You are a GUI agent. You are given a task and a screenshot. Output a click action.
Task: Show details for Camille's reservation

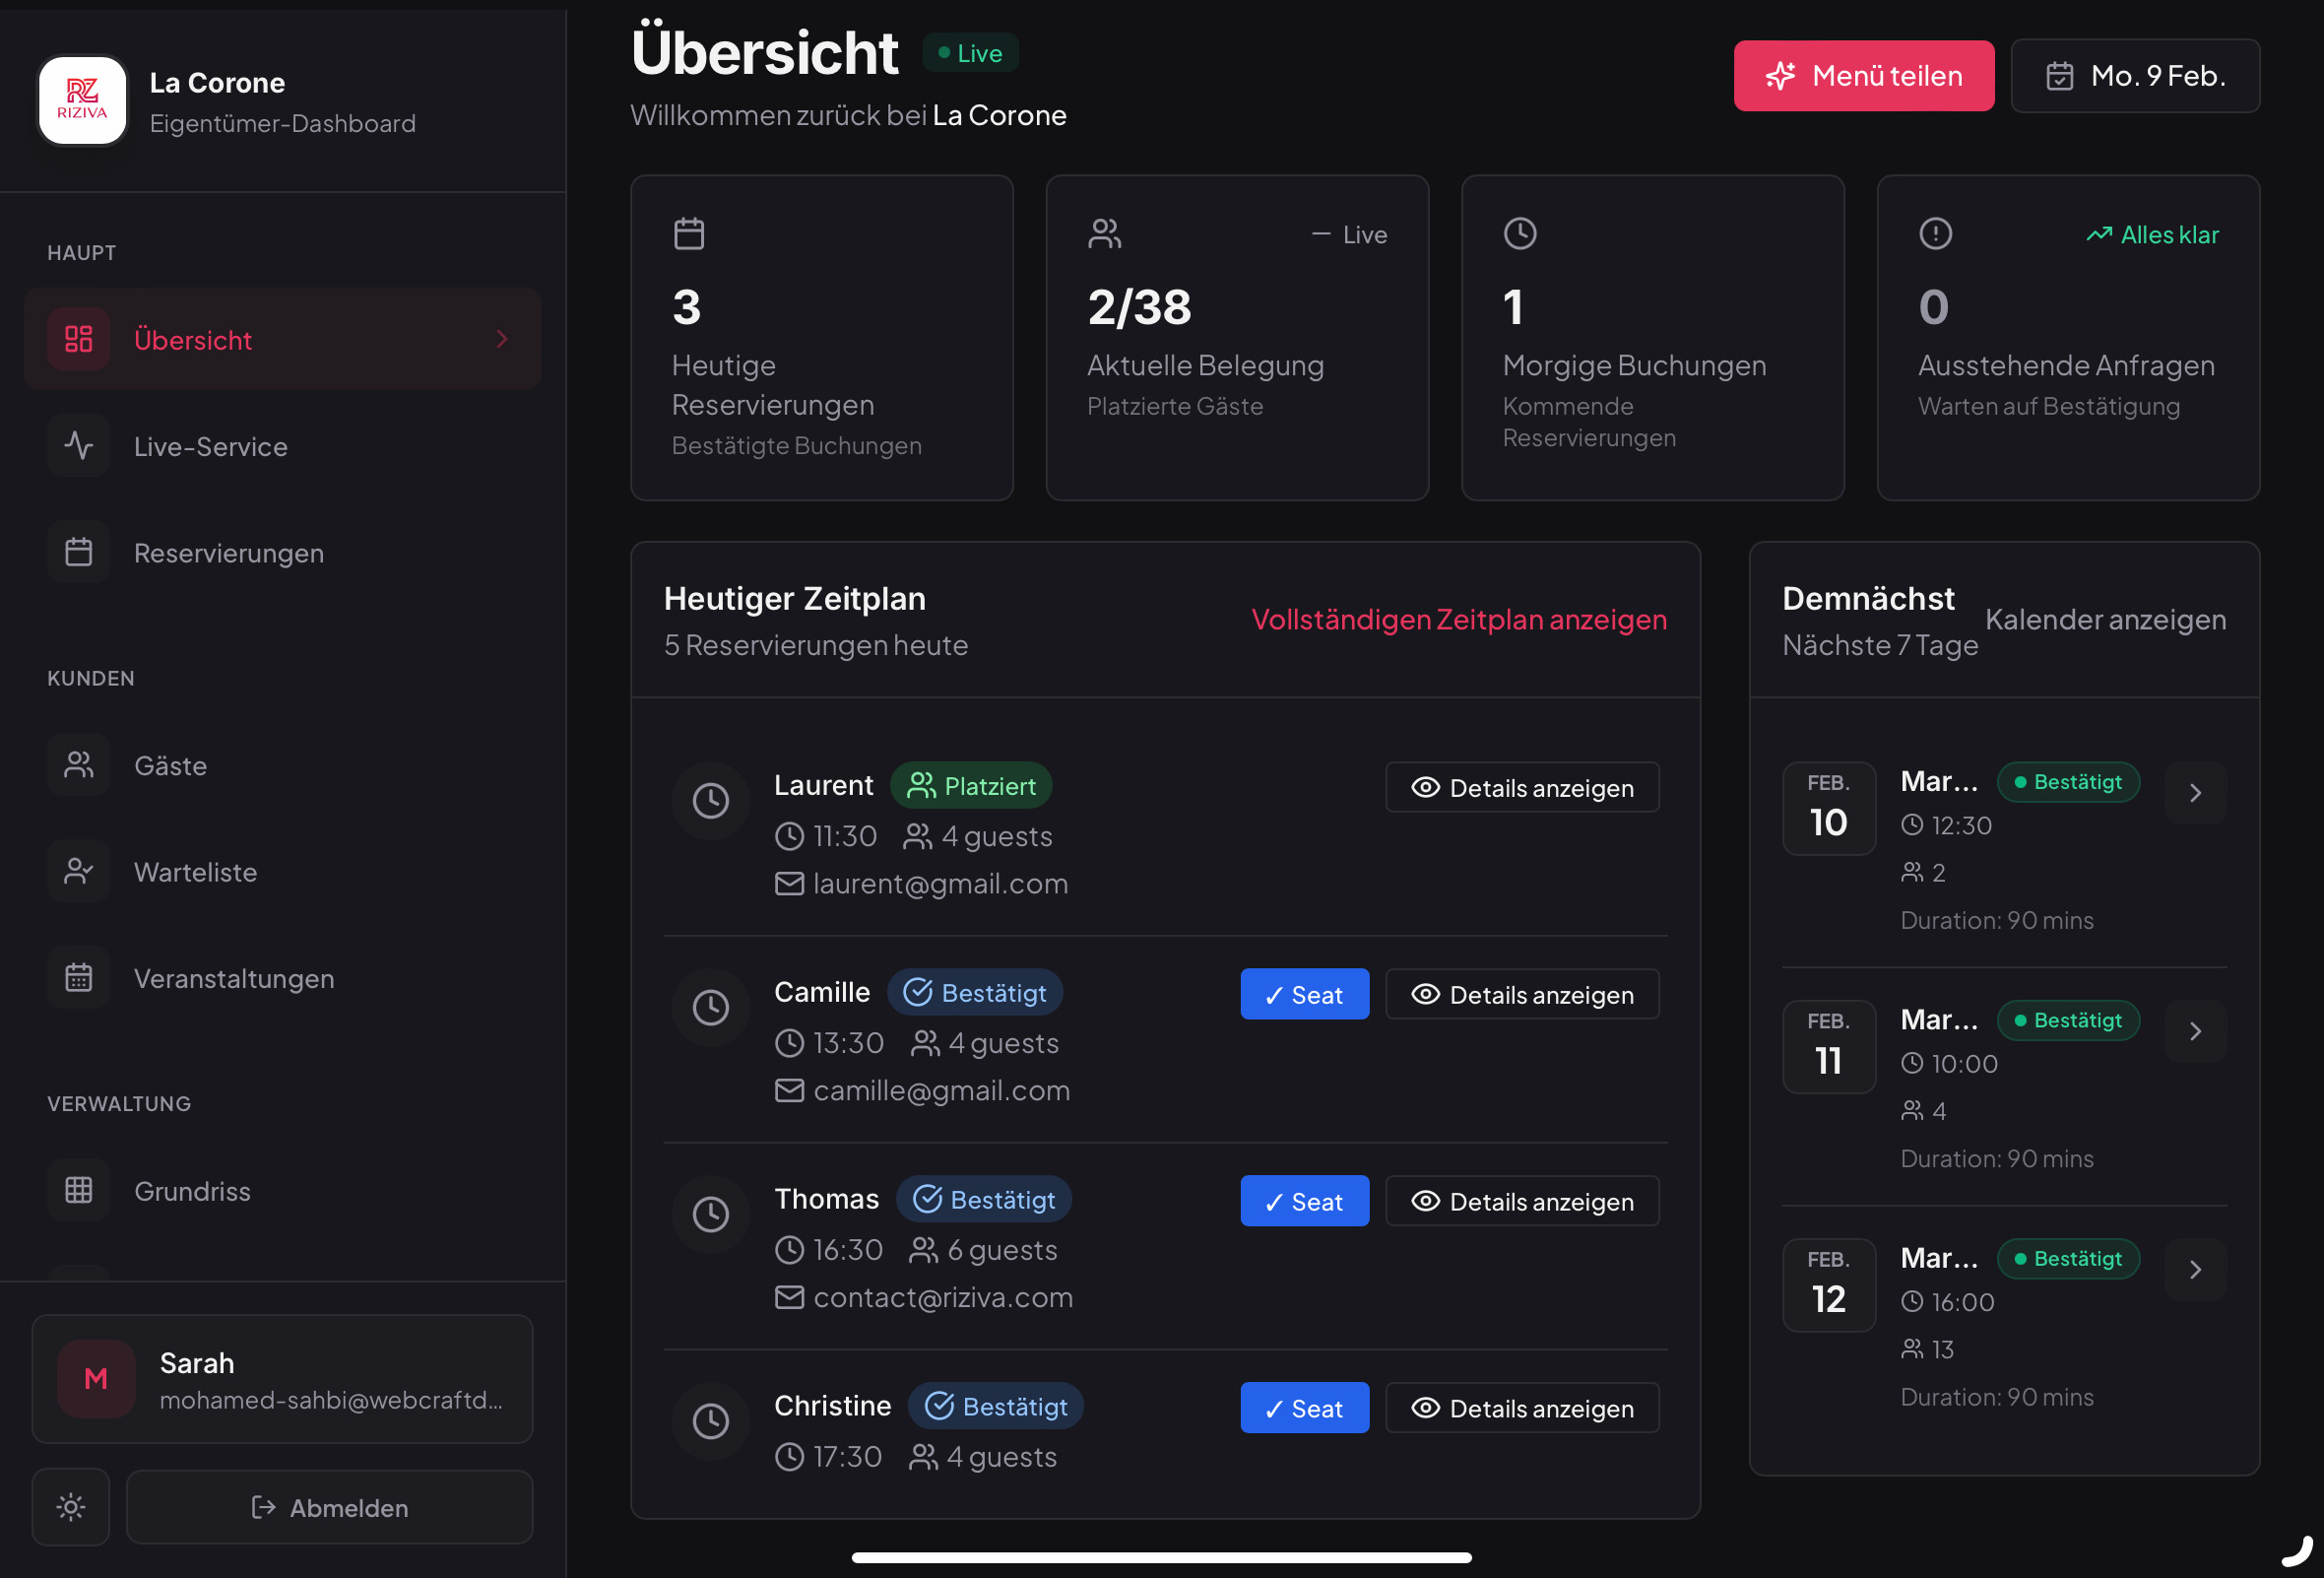click(1522, 994)
